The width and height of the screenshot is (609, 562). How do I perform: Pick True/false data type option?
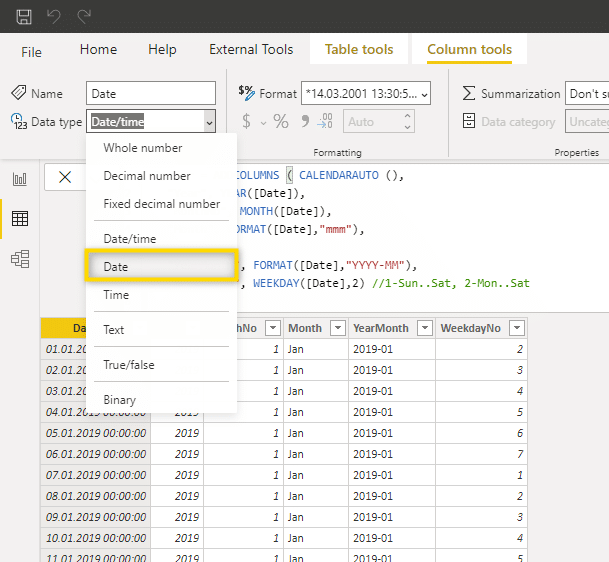click(129, 365)
